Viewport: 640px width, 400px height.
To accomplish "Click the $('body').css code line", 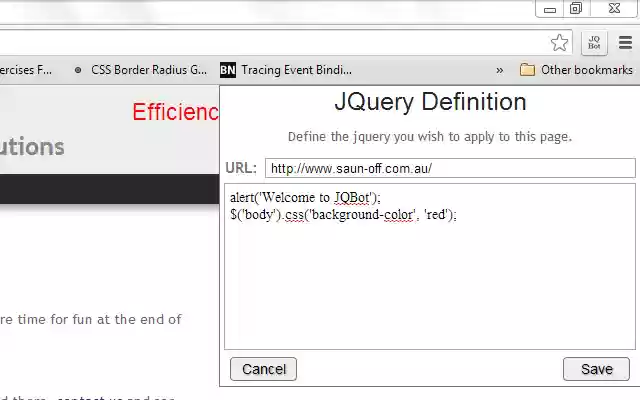I will pyautogui.click(x=343, y=214).
